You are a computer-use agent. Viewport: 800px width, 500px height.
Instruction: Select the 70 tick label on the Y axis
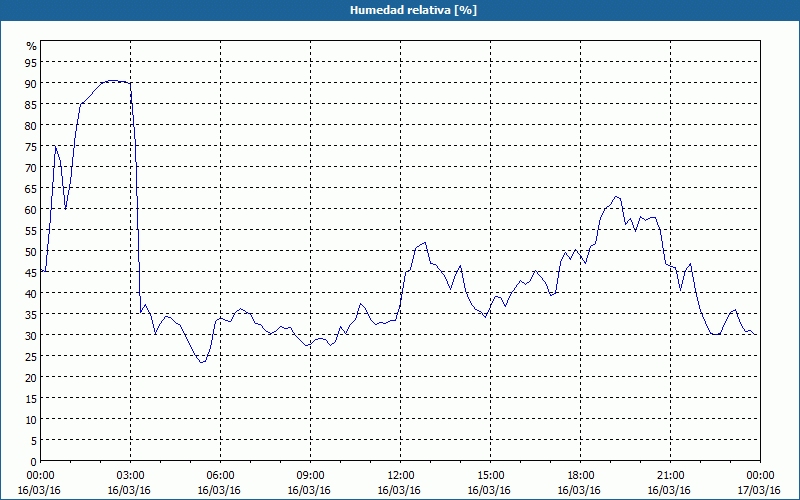point(31,167)
